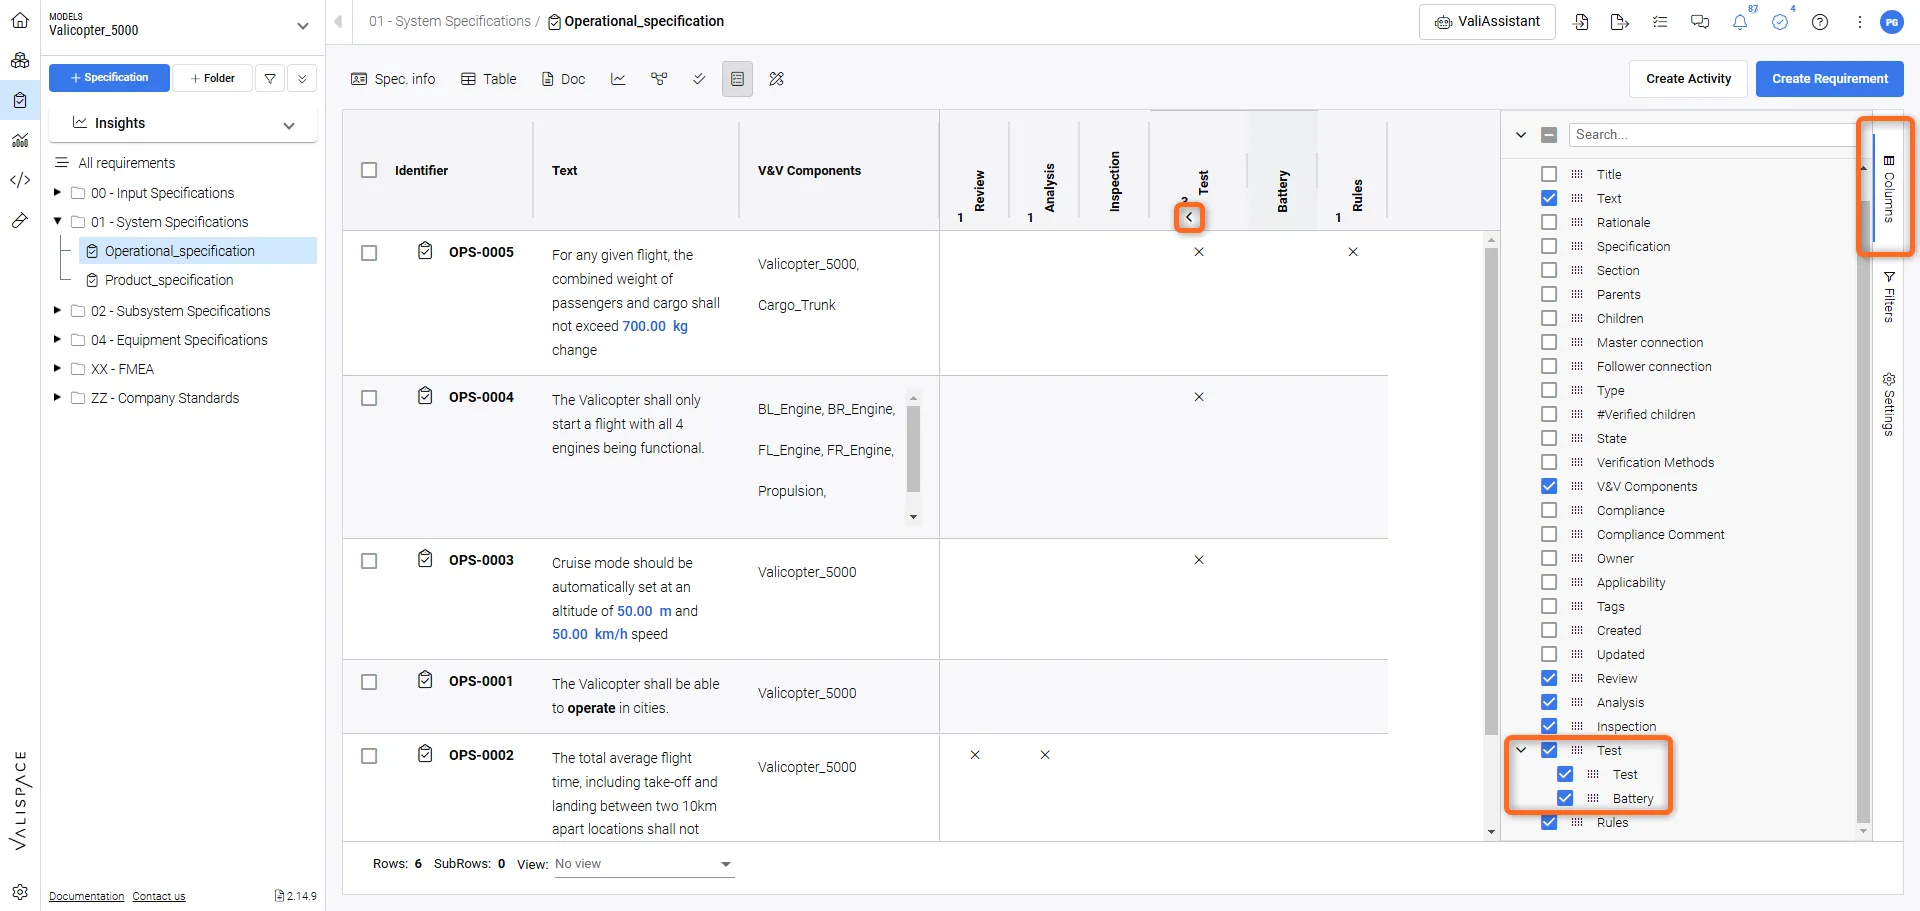Switch to the Doc tab
Screen dimensions: 1920x911
click(x=563, y=79)
